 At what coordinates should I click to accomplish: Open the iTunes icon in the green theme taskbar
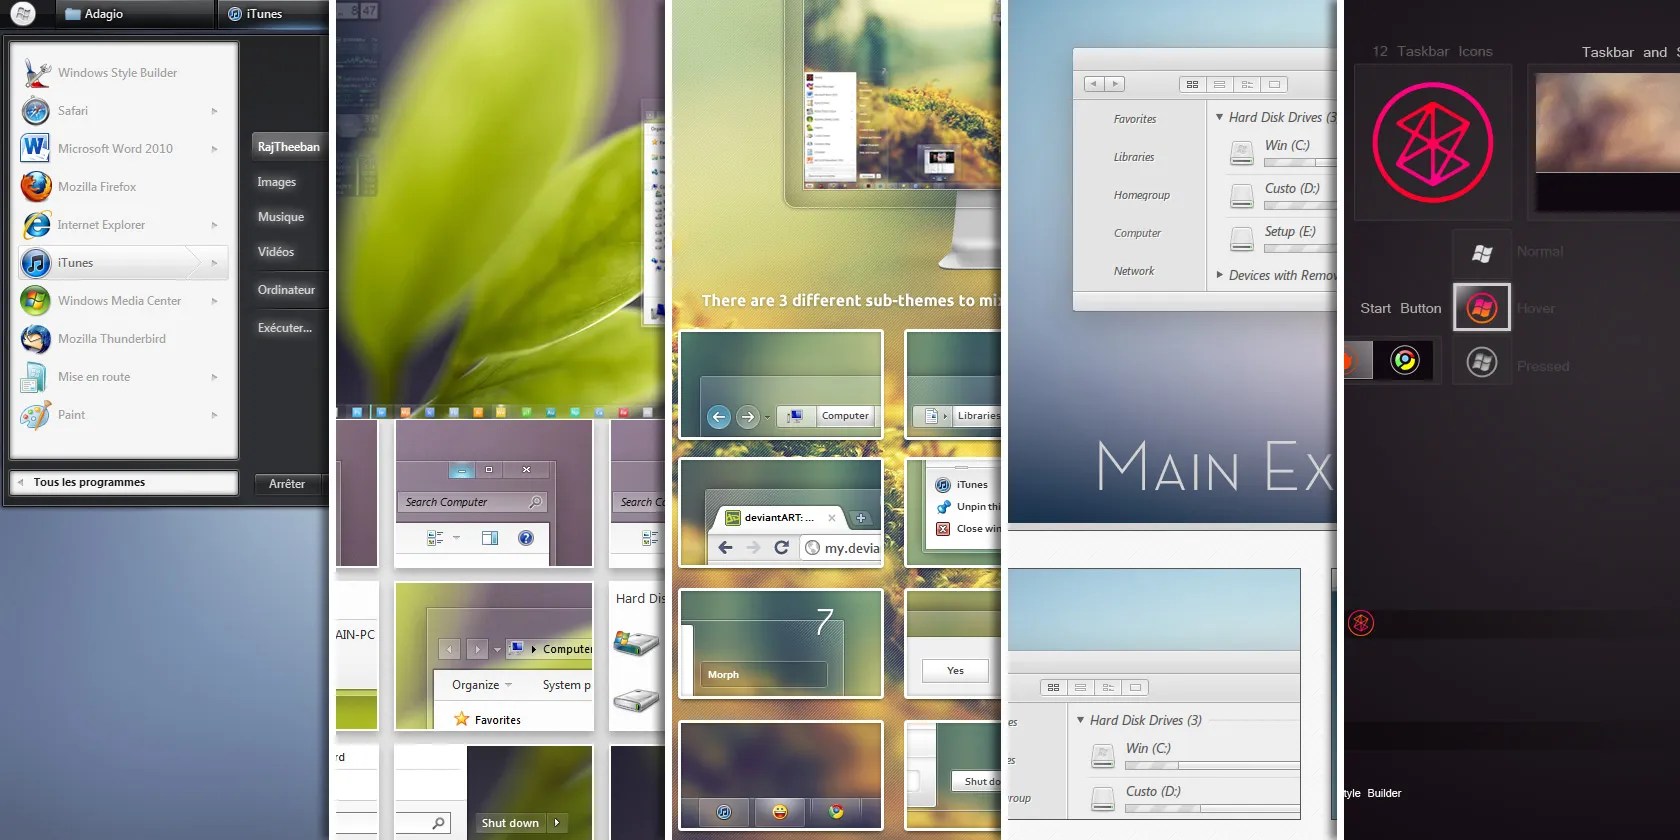click(724, 812)
